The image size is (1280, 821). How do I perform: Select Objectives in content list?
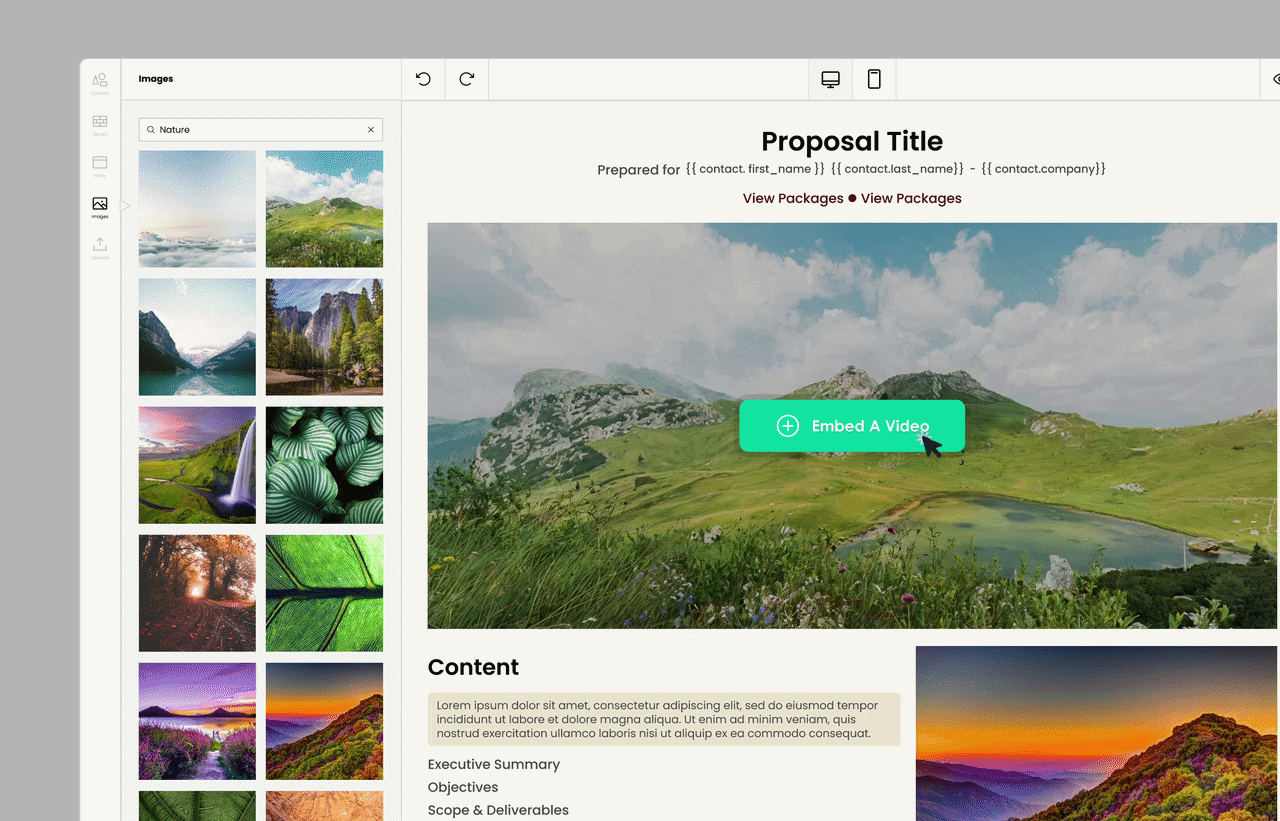[x=462, y=787]
